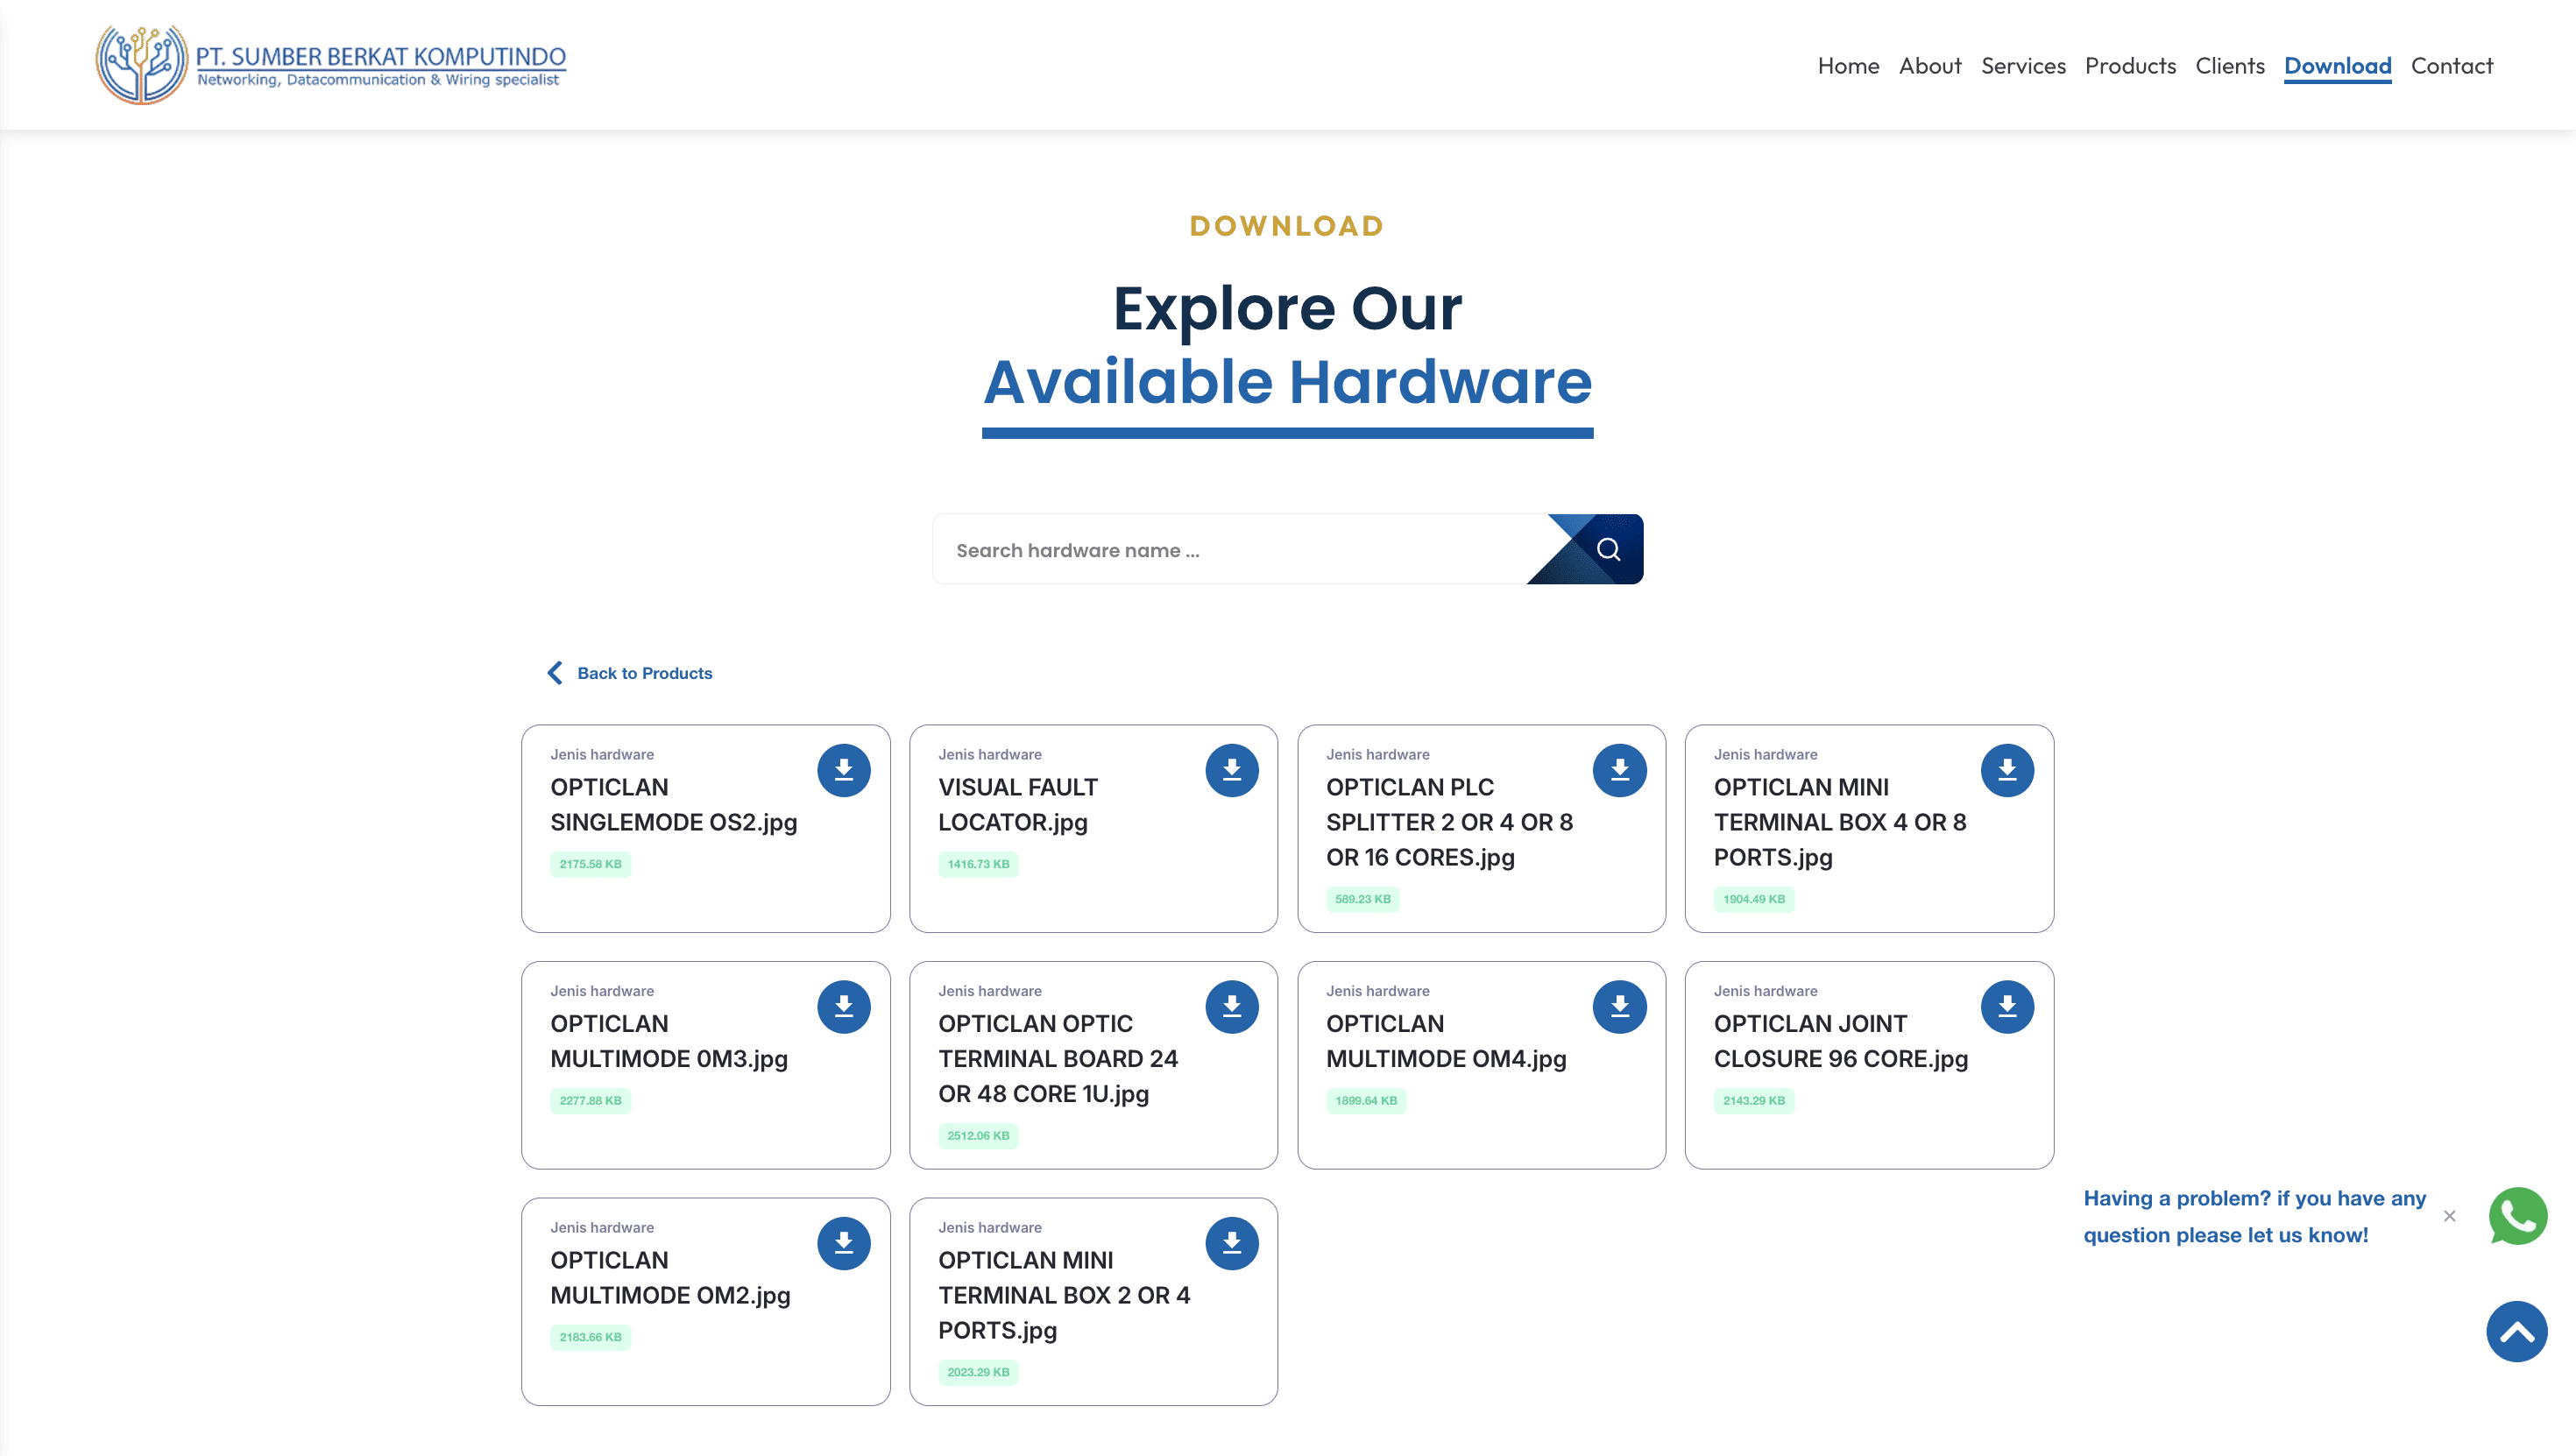Go to the Home page
The image size is (2576, 1456).
(x=1848, y=66)
